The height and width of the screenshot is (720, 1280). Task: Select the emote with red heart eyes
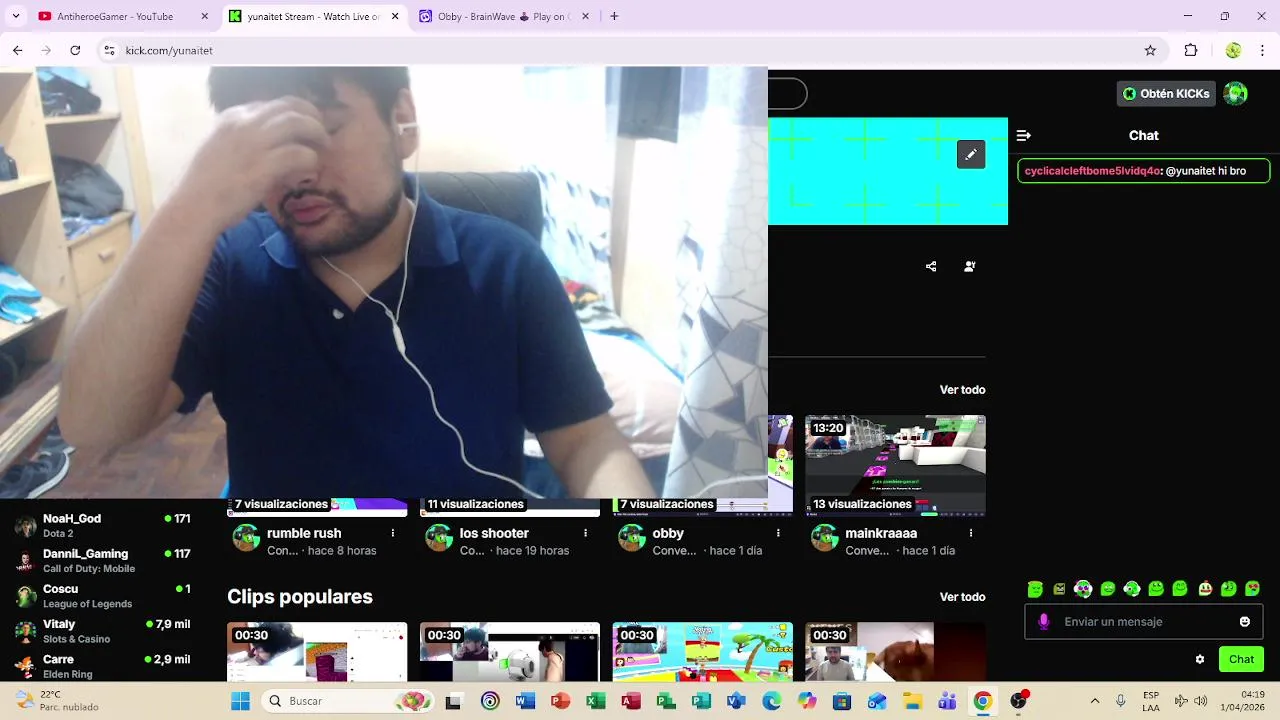tap(1253, 589)
